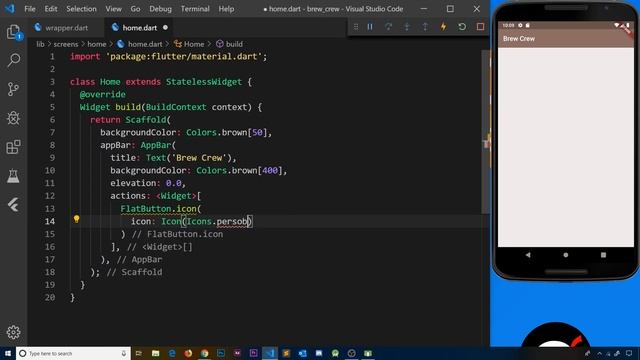Open the Extensions view
This screenshot has height=360, width=640.
point(13,147)
